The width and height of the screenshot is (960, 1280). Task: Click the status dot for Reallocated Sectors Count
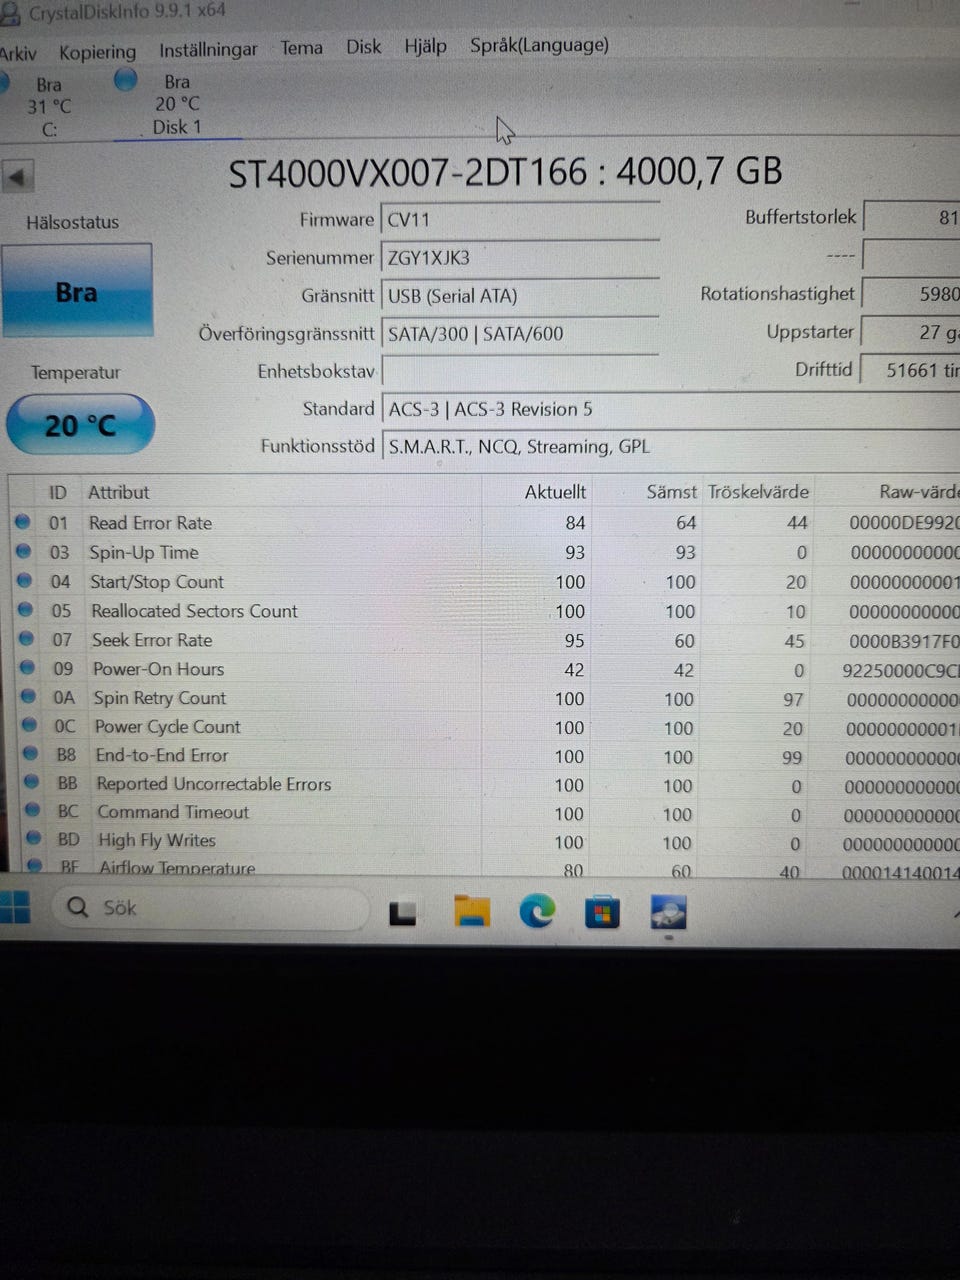pyautogui.click(x=26, y=609)
